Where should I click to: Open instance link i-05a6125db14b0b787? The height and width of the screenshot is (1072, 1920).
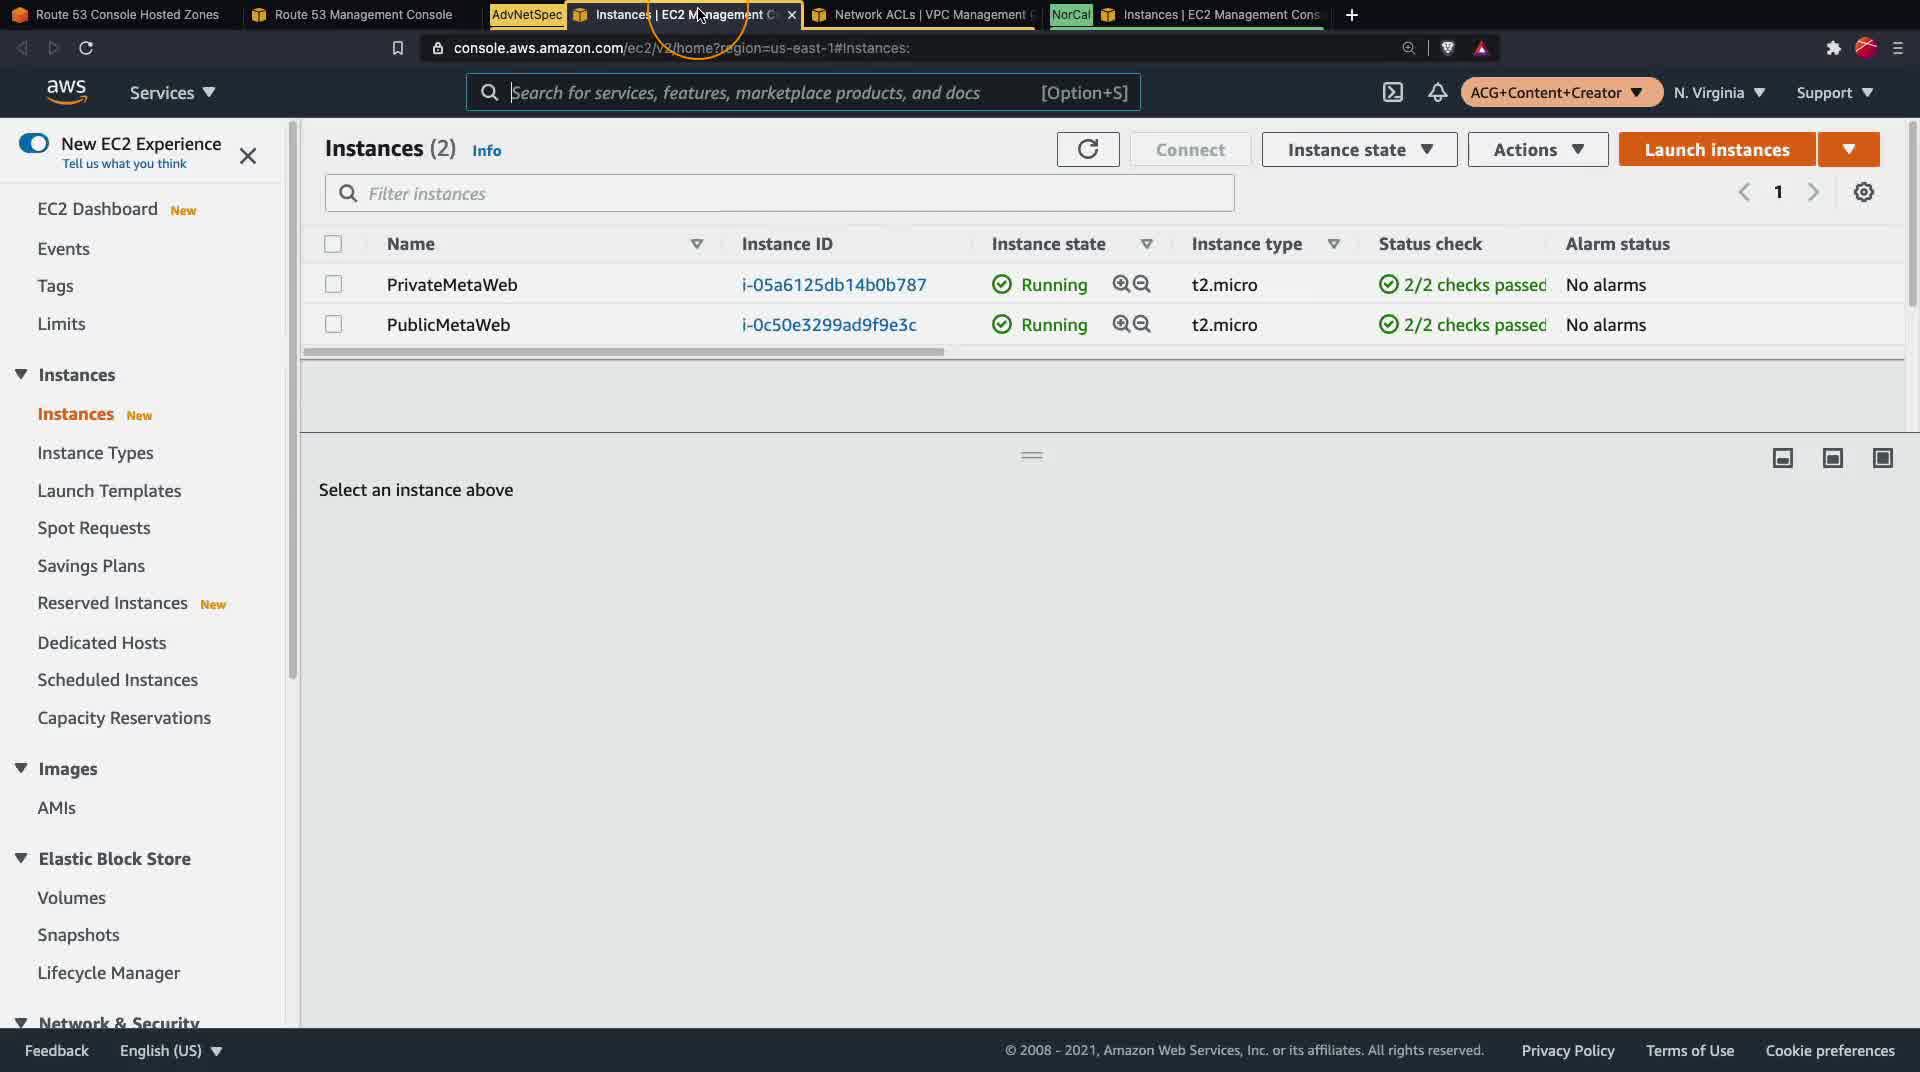tap(834, 284)
